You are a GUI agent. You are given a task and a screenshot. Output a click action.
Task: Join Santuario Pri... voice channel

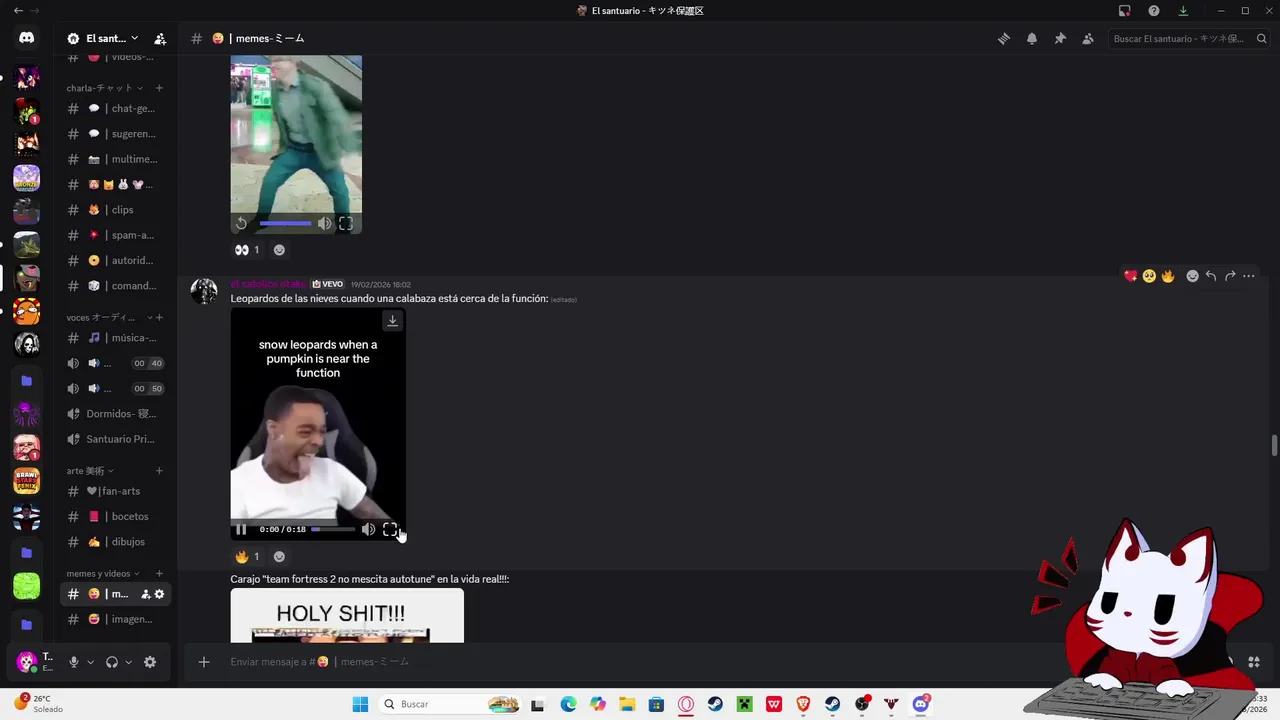click(x=114, y=439)
